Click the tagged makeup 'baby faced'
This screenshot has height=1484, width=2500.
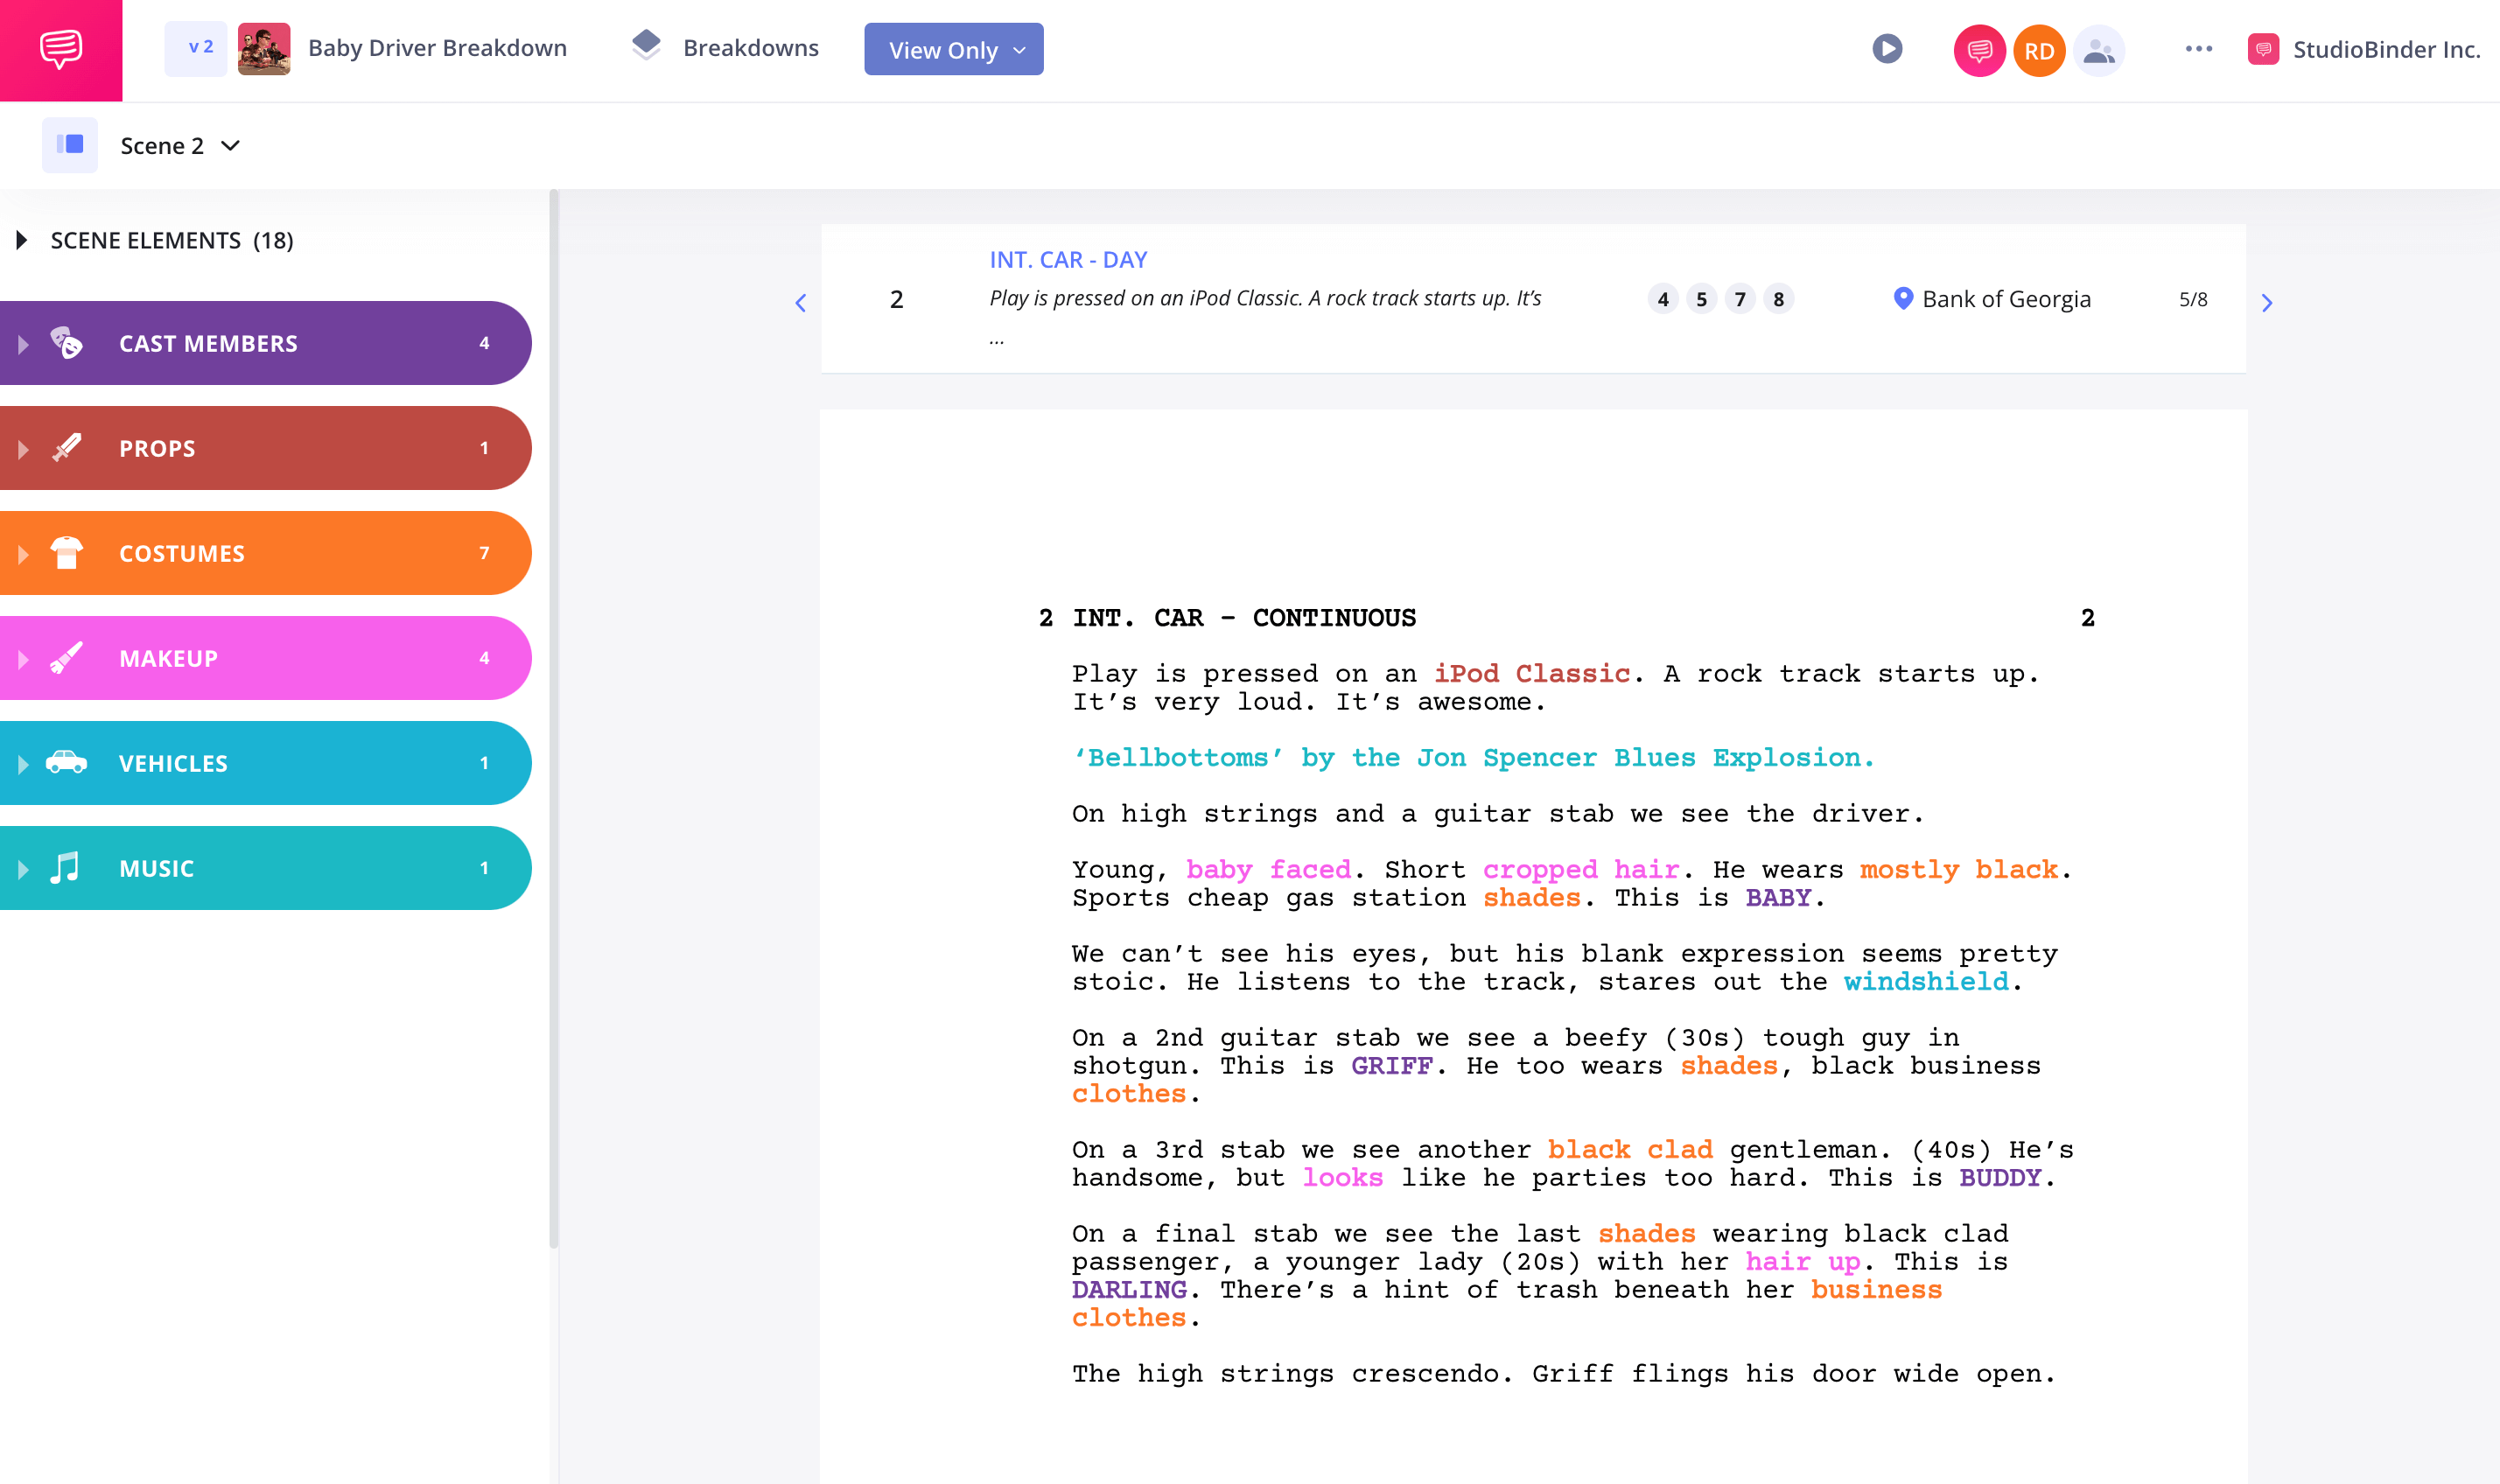tap(1268, 869)
